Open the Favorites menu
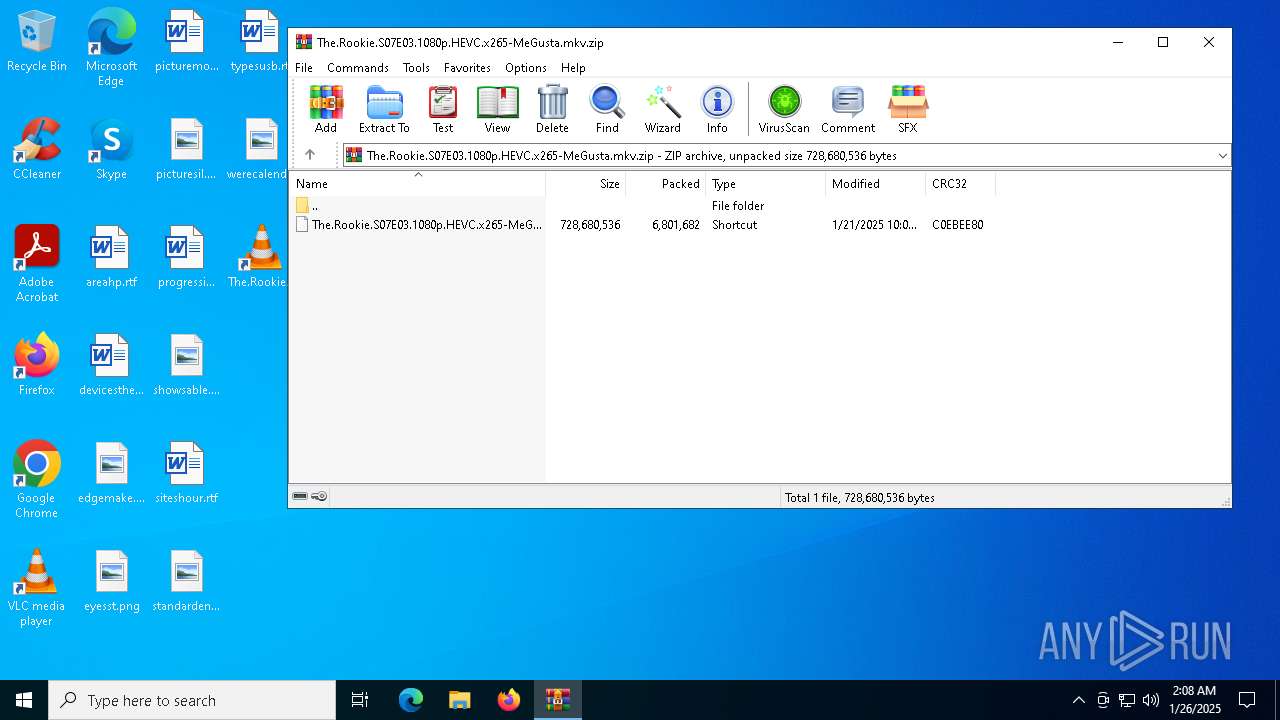 point(467,68)
